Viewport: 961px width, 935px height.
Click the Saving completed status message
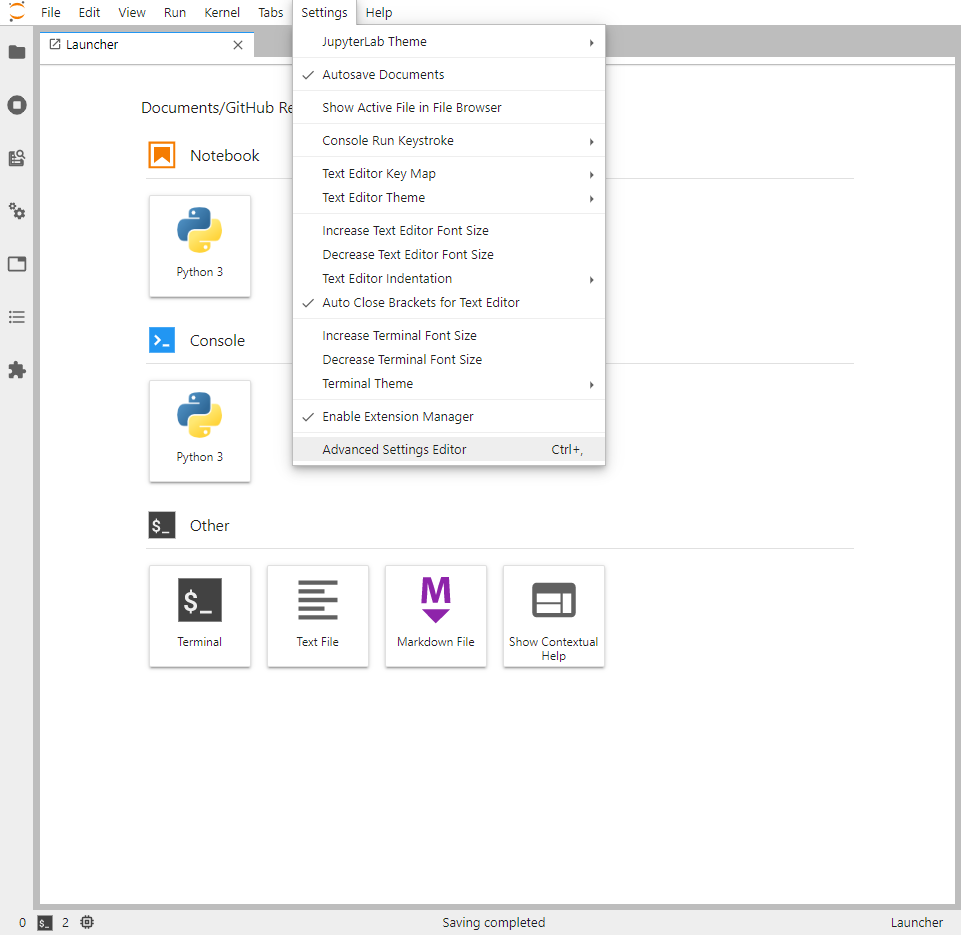tap(494, 923)
